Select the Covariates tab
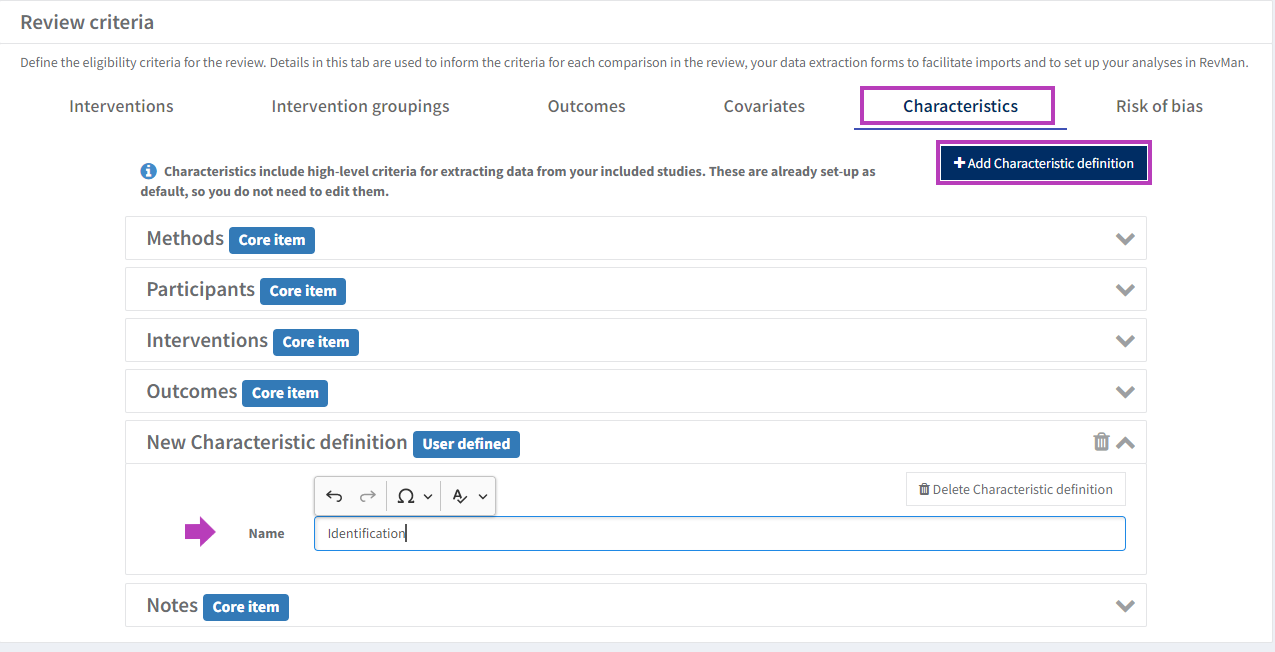 [764, 106]
